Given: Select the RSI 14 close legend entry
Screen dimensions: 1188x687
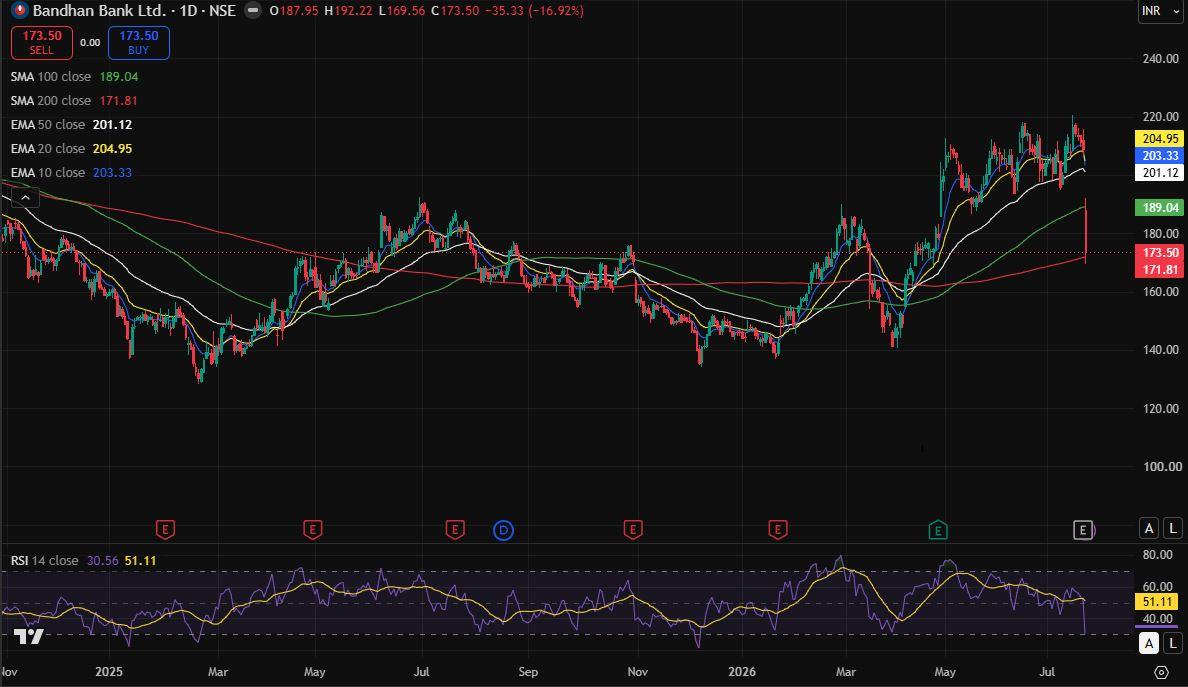Looking at the screenshot, I should click(x=83, y=561).
